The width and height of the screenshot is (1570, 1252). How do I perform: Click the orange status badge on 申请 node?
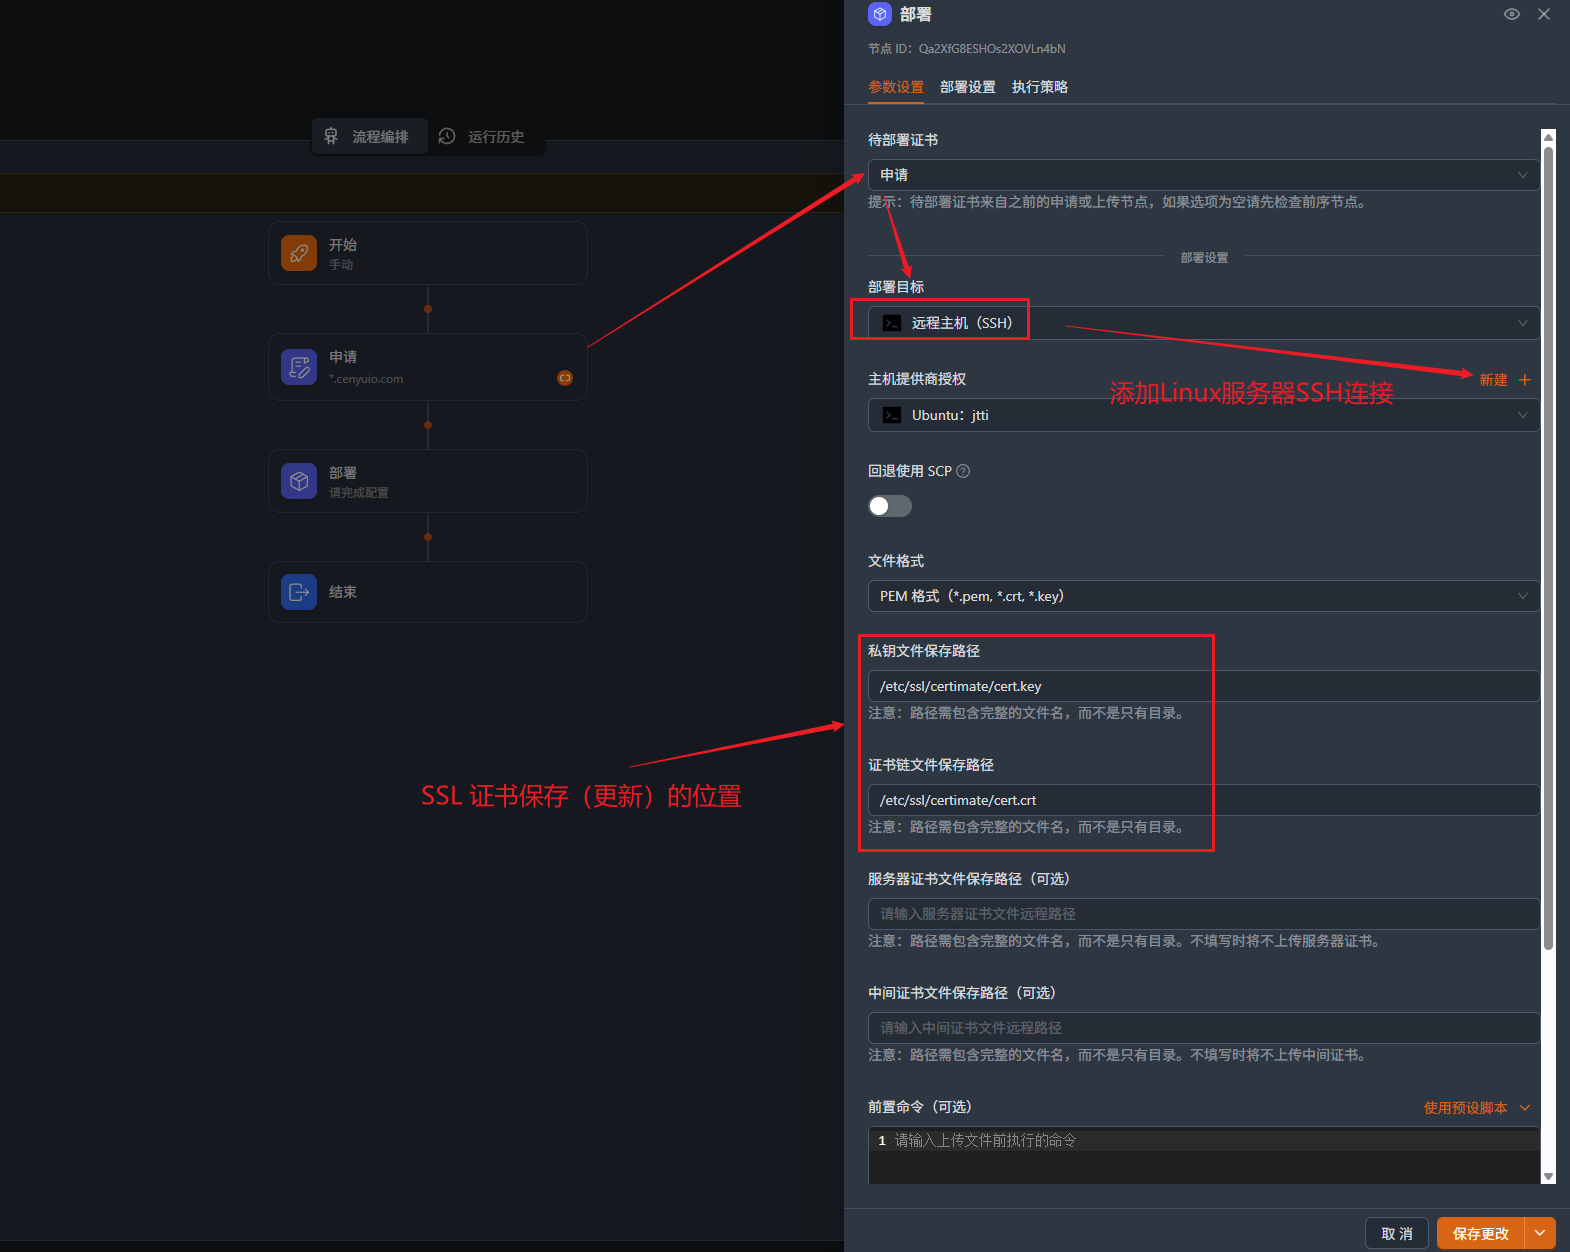[565, 378]
